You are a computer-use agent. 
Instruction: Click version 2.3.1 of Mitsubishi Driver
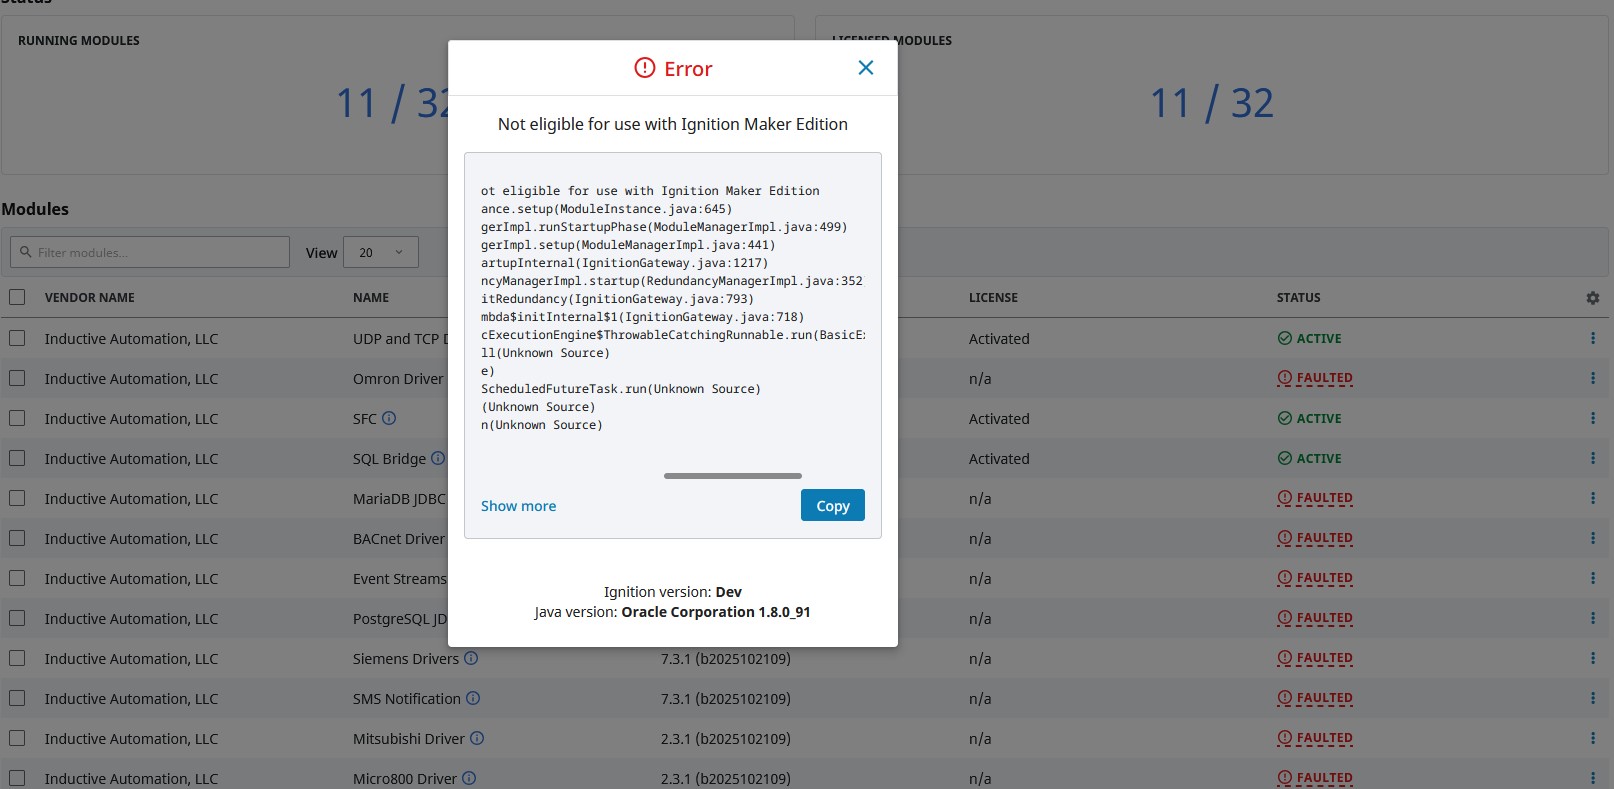(x=725, y=739)
